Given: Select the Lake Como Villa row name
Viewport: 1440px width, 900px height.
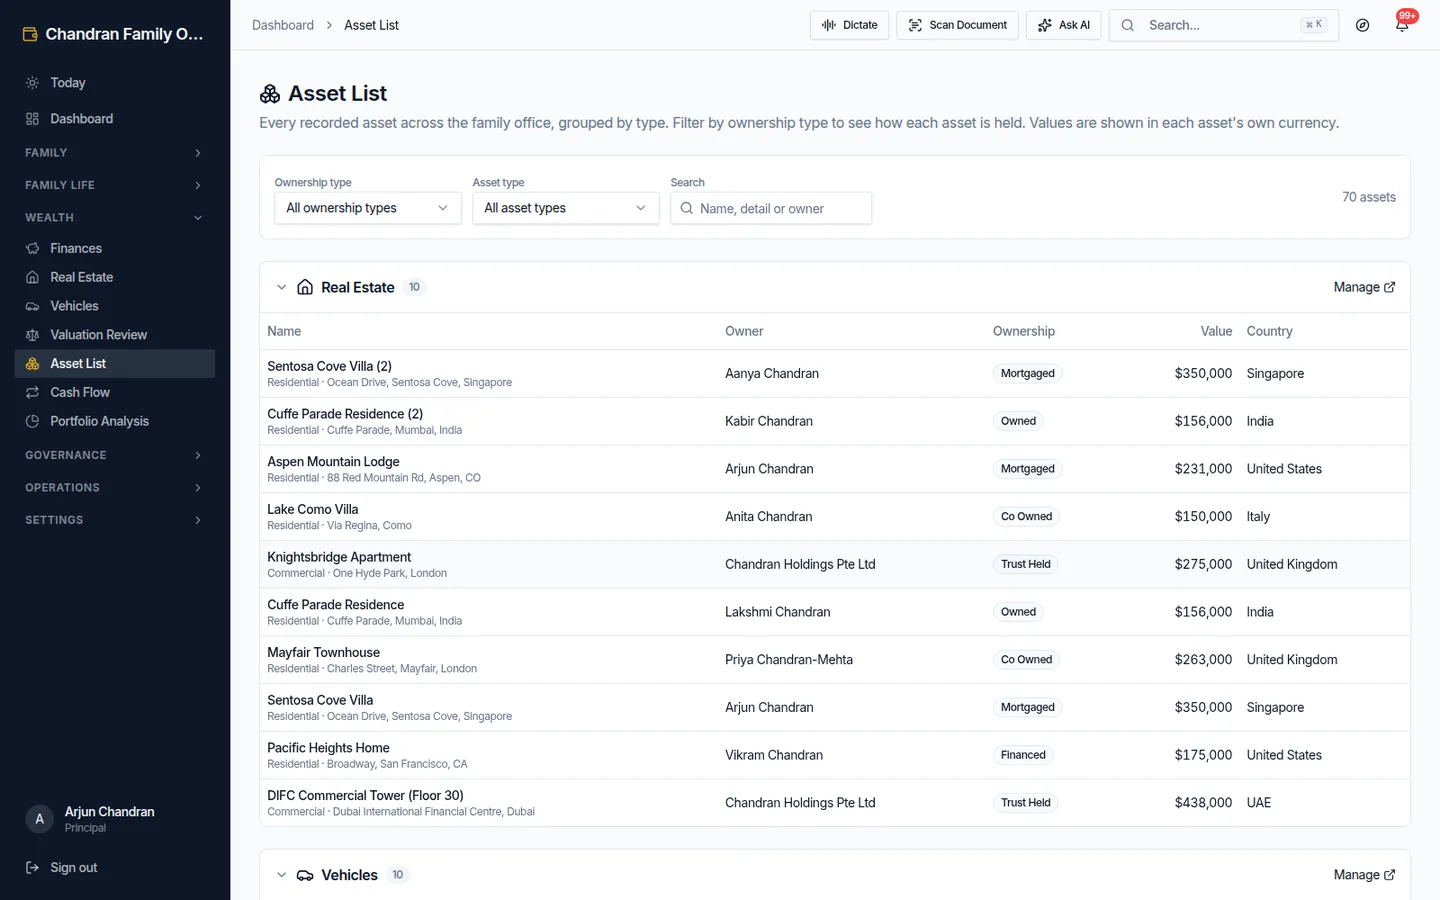Looking at the screenshot, I should [312, 510].
